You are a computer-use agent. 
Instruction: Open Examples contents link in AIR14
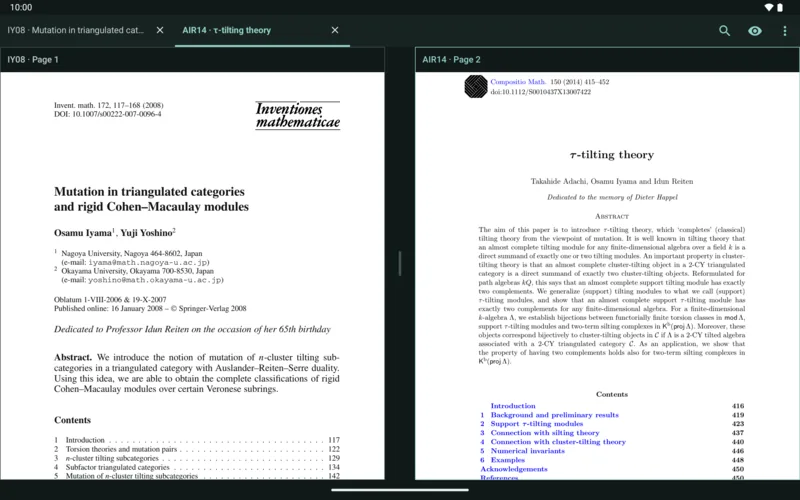(508, 460)
